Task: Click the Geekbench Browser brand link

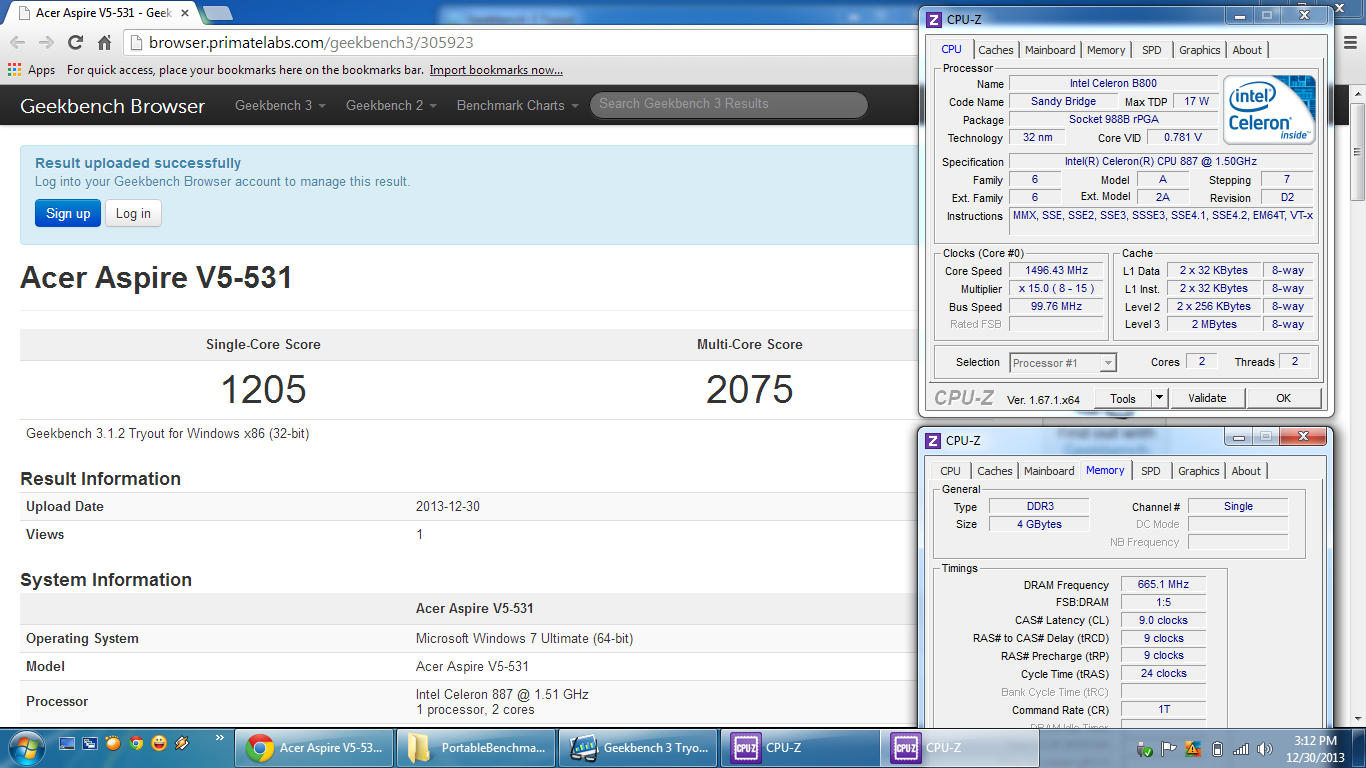Action: [112, 106]
